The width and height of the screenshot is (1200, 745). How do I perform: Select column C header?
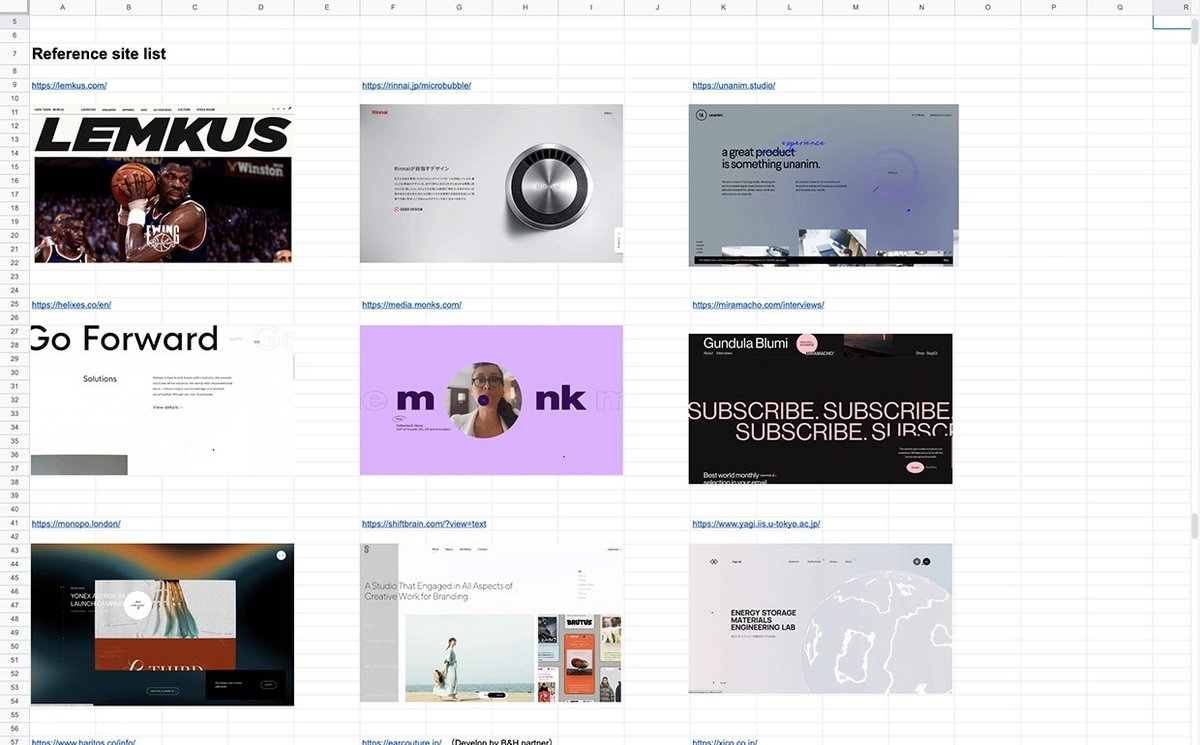[195, 7]
